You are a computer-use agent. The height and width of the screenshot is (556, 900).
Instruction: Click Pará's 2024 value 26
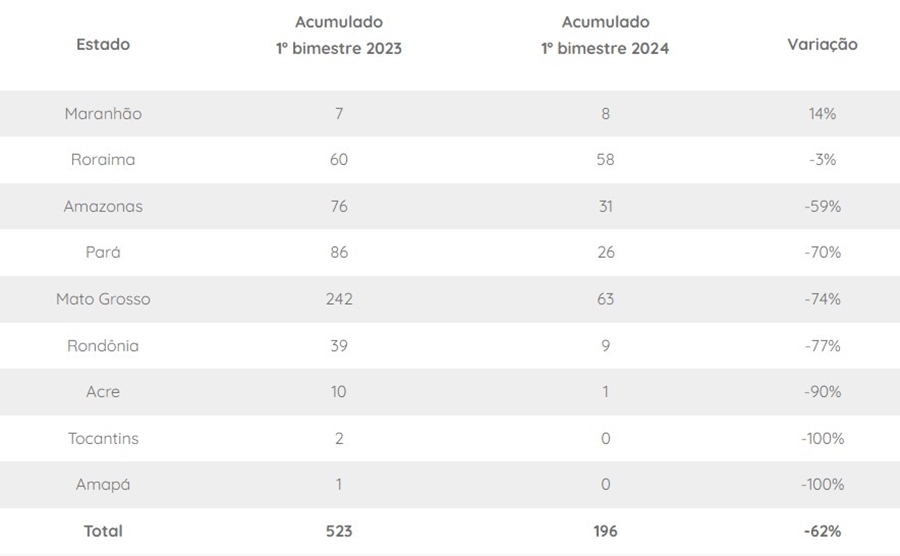click(605, 253)
